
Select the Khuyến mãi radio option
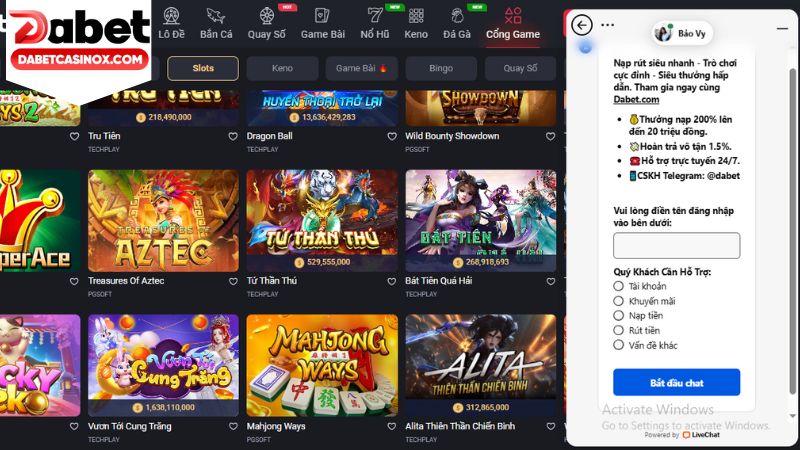[618, 301]
